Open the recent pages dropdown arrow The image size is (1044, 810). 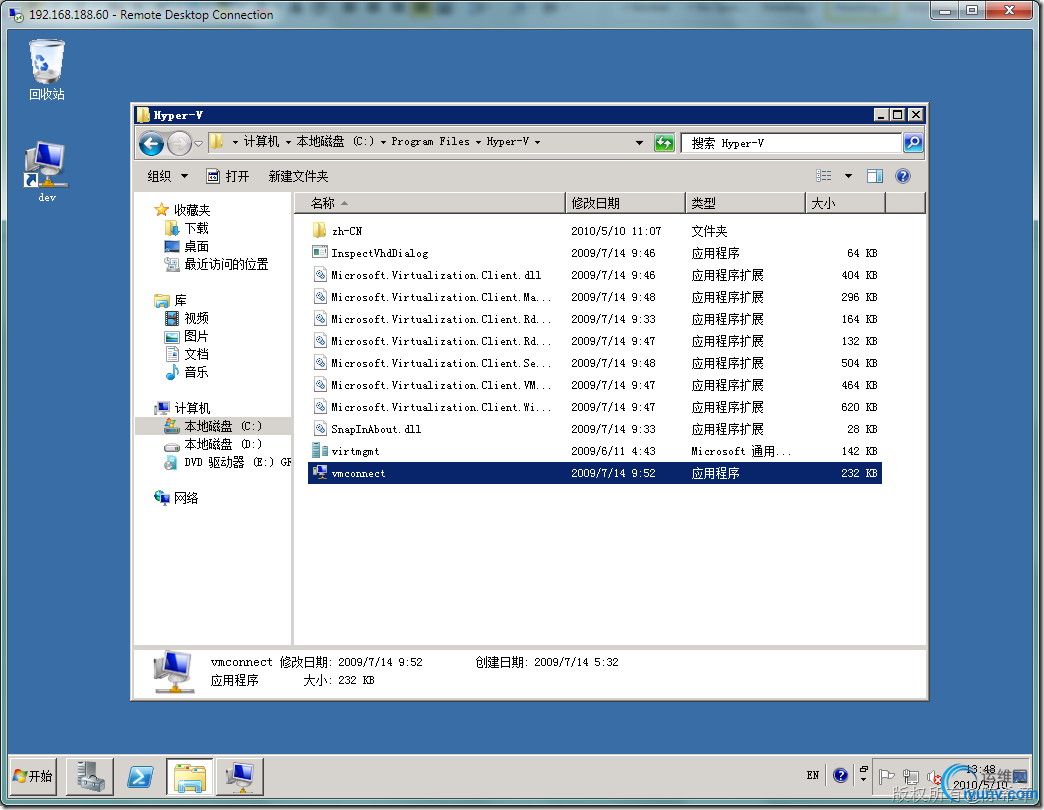(x=198, y=143)
